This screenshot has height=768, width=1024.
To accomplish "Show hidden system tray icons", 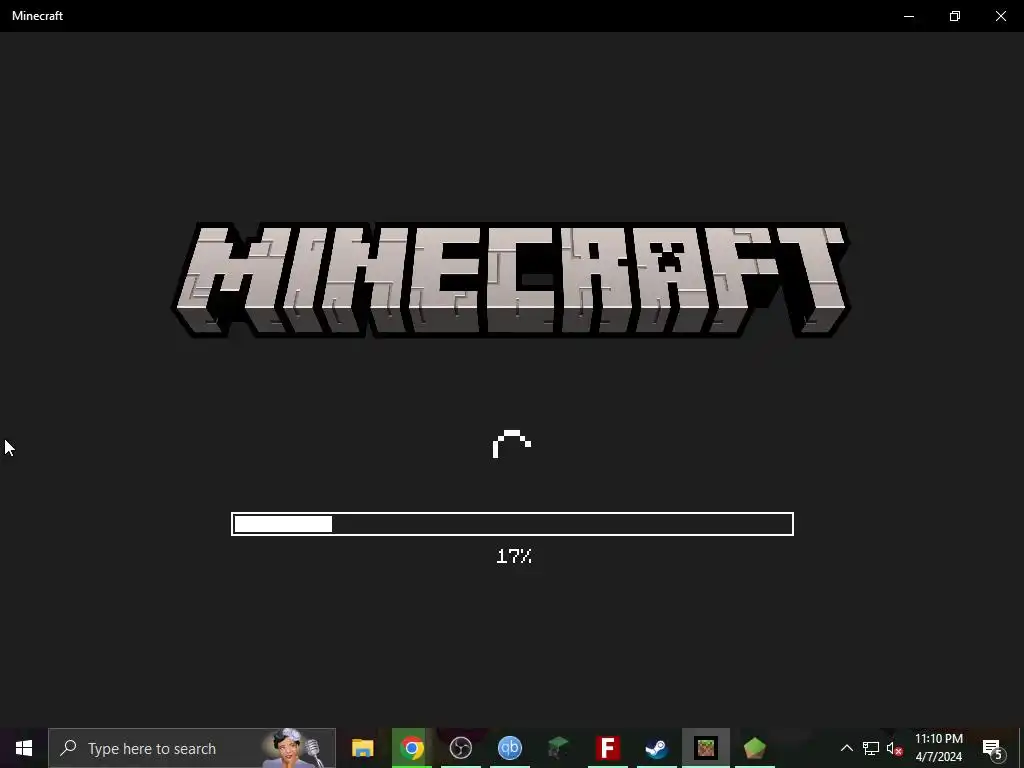I will point(846,748).
